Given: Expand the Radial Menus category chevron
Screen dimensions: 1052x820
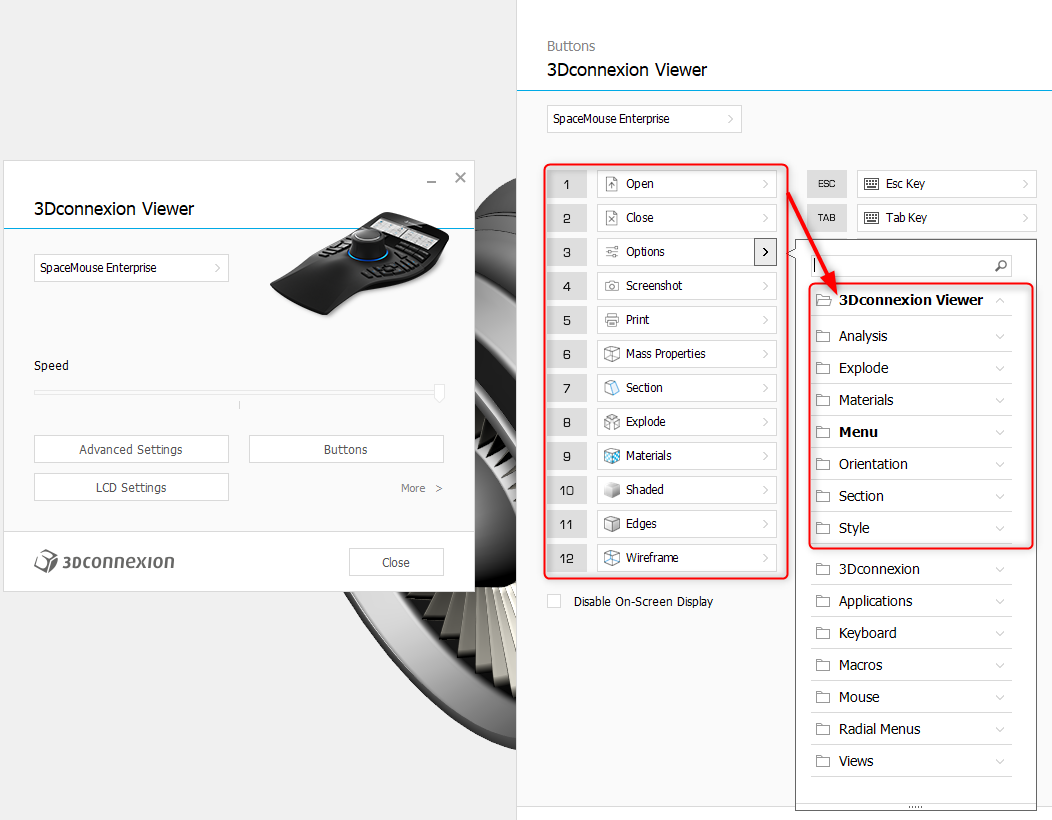Looking at the screenshot, I should click(1000, 729).
